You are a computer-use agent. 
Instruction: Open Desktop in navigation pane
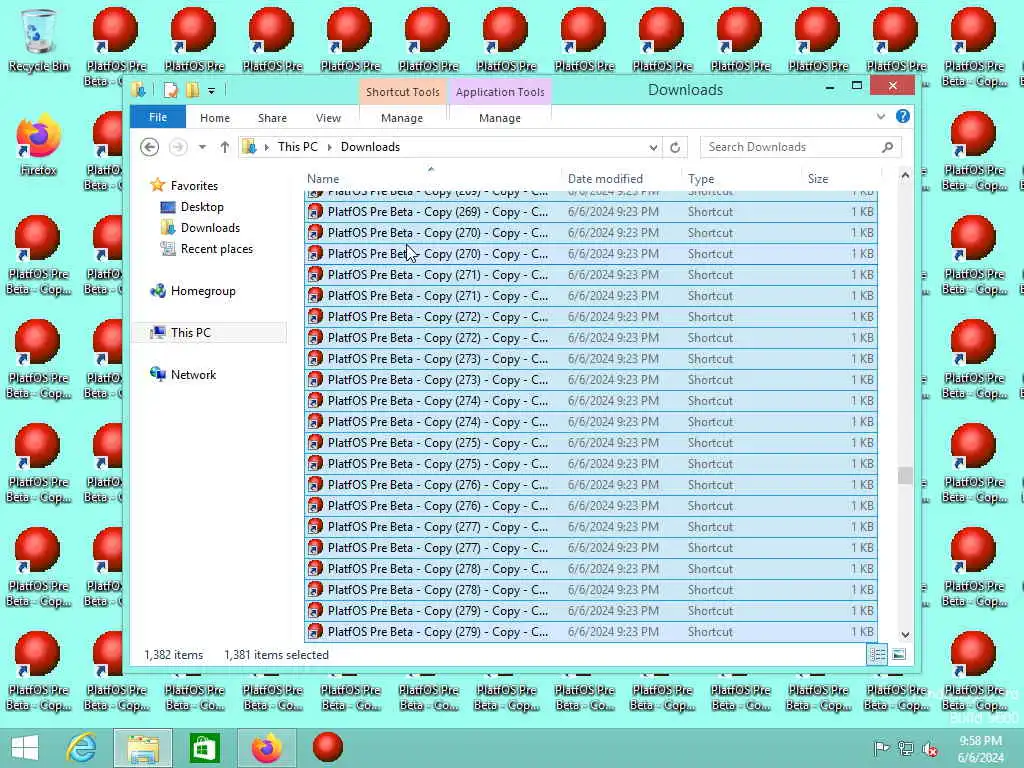(x=202, y=206)
